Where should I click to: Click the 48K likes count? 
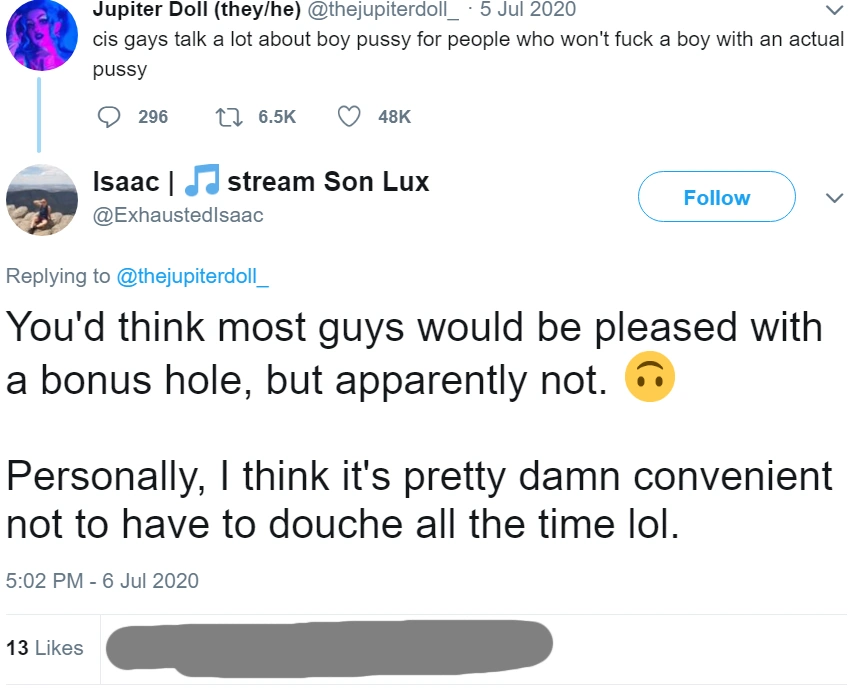pyautogui.click(x=395, y=117)
